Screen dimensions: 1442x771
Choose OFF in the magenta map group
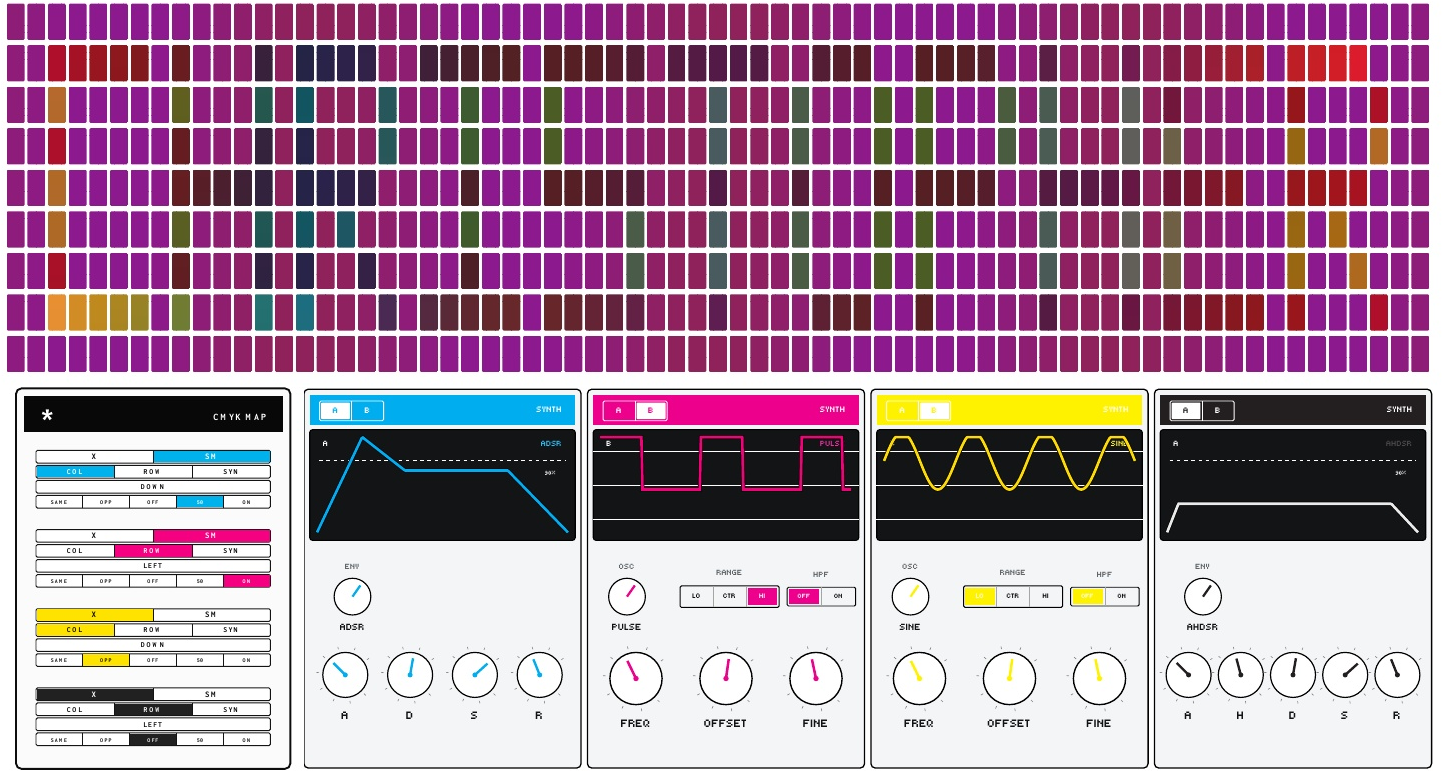tap(153, 580)
